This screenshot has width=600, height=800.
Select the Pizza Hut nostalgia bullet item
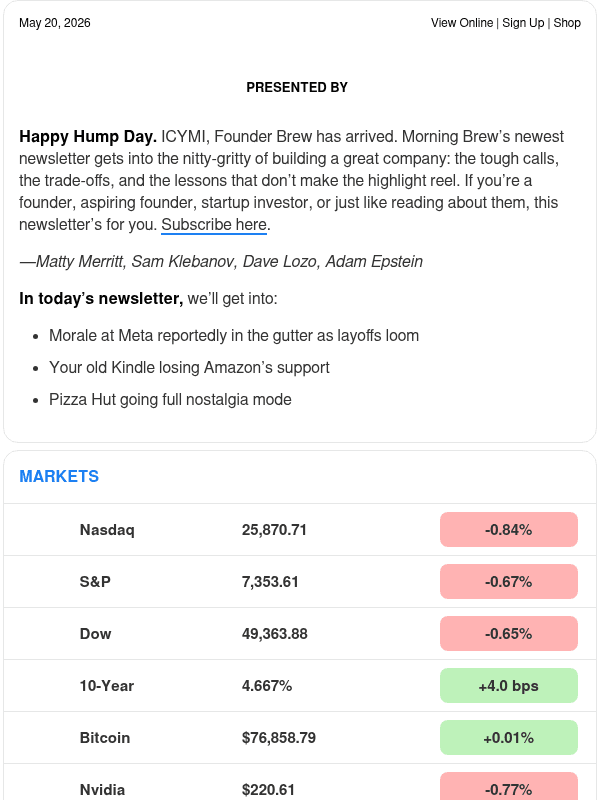[x=170, y=399]
